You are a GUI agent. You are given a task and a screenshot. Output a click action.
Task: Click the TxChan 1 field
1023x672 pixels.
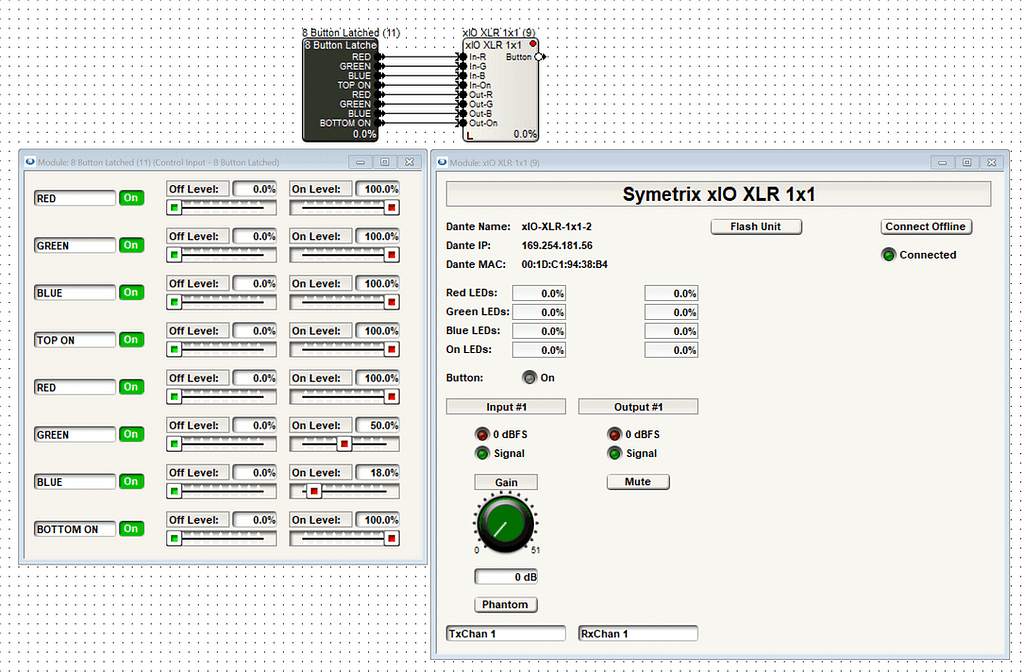pos(506,634)
